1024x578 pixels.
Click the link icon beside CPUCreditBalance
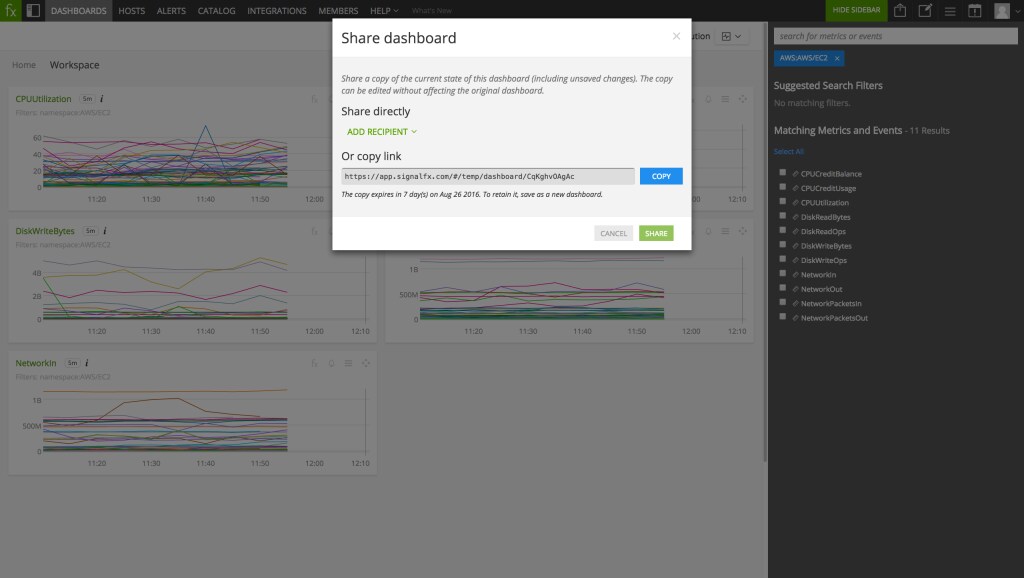(x=795, y=174)
